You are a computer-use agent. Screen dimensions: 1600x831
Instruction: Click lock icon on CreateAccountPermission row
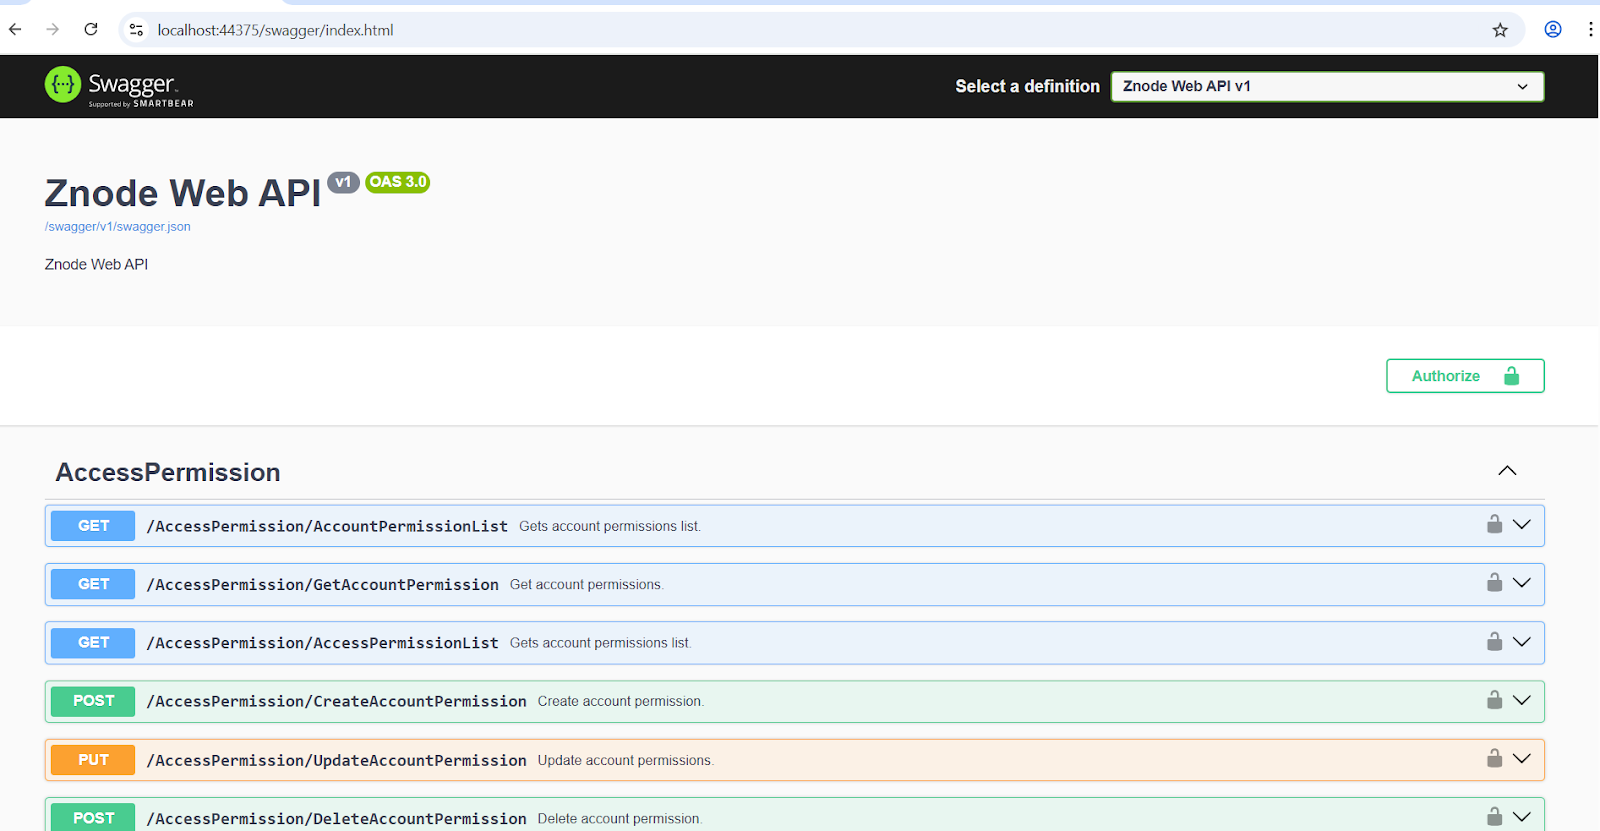pyautogui.click(x=1494, y=699)
